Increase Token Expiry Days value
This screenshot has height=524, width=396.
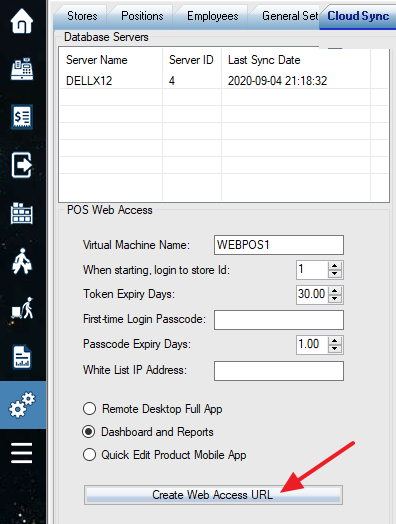click(335, 290)
